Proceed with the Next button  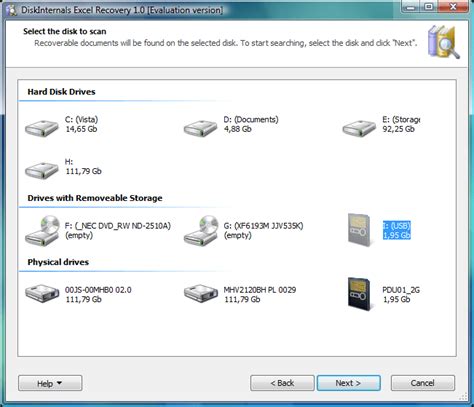[348, 383]
